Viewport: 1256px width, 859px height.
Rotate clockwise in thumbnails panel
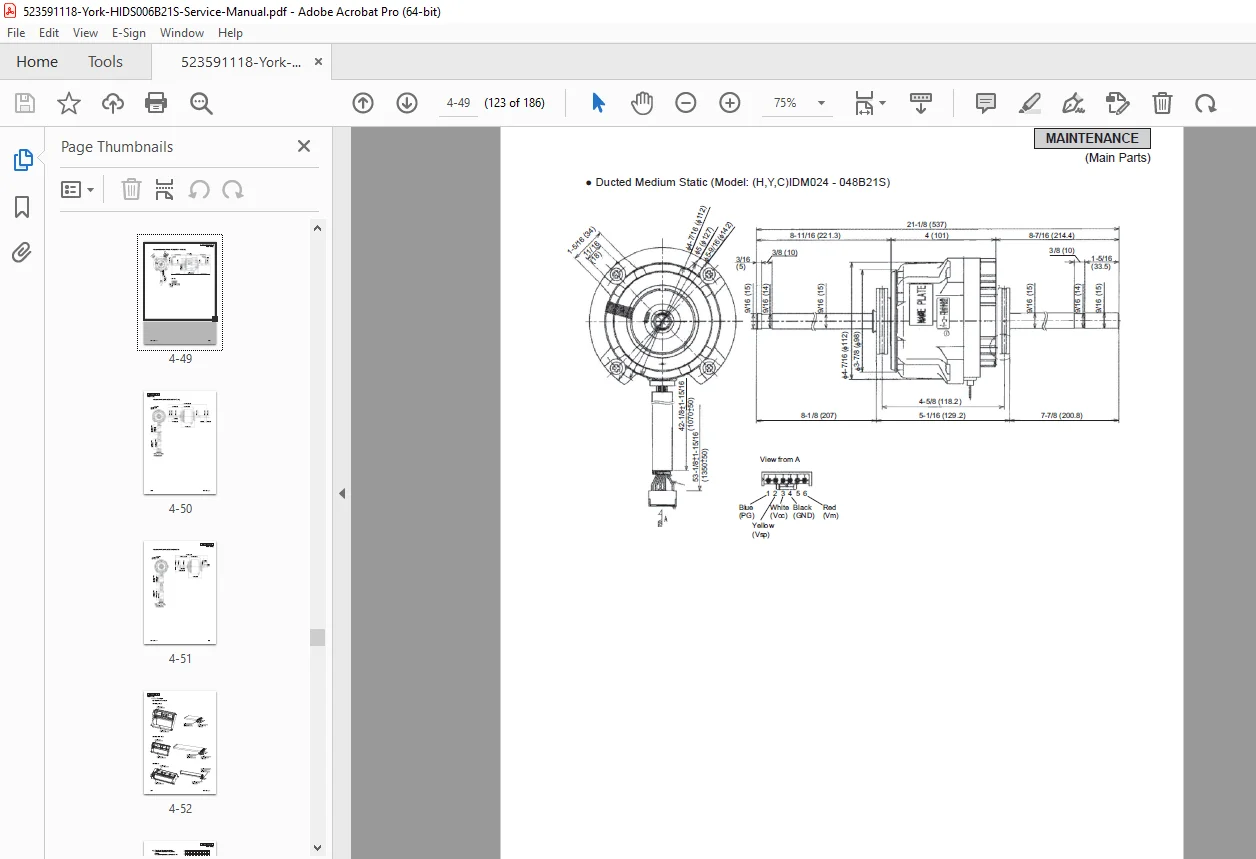[x=233, y=189]
